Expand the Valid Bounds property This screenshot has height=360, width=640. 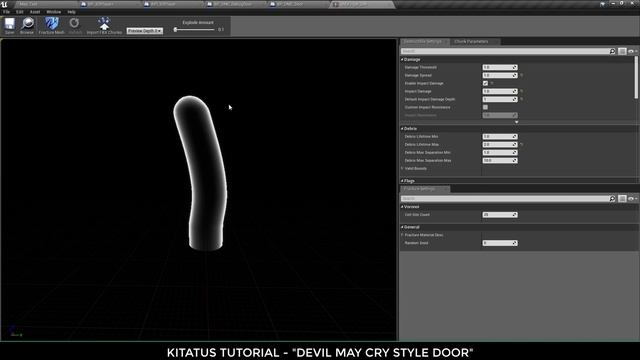pos(402,169)
